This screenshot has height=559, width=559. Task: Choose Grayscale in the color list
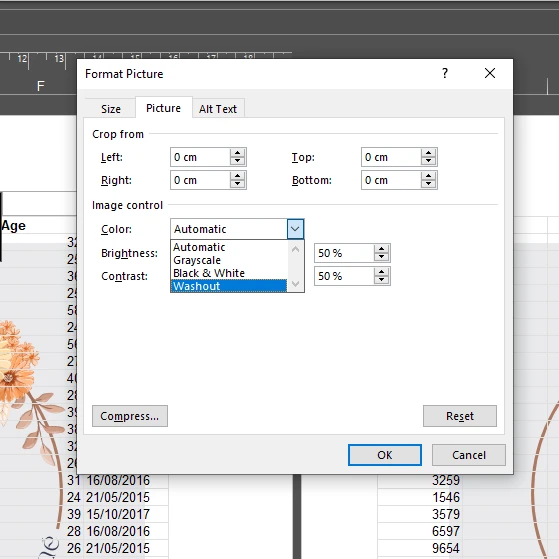229,260
